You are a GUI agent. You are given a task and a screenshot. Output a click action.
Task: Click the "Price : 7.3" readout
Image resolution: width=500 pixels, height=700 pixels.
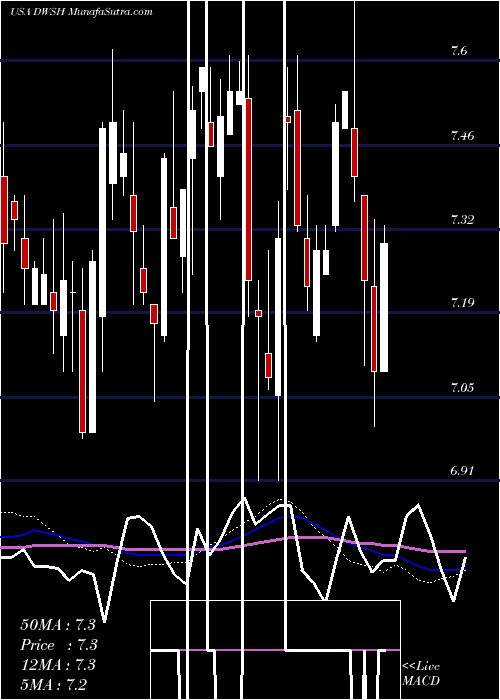[59, 645]
